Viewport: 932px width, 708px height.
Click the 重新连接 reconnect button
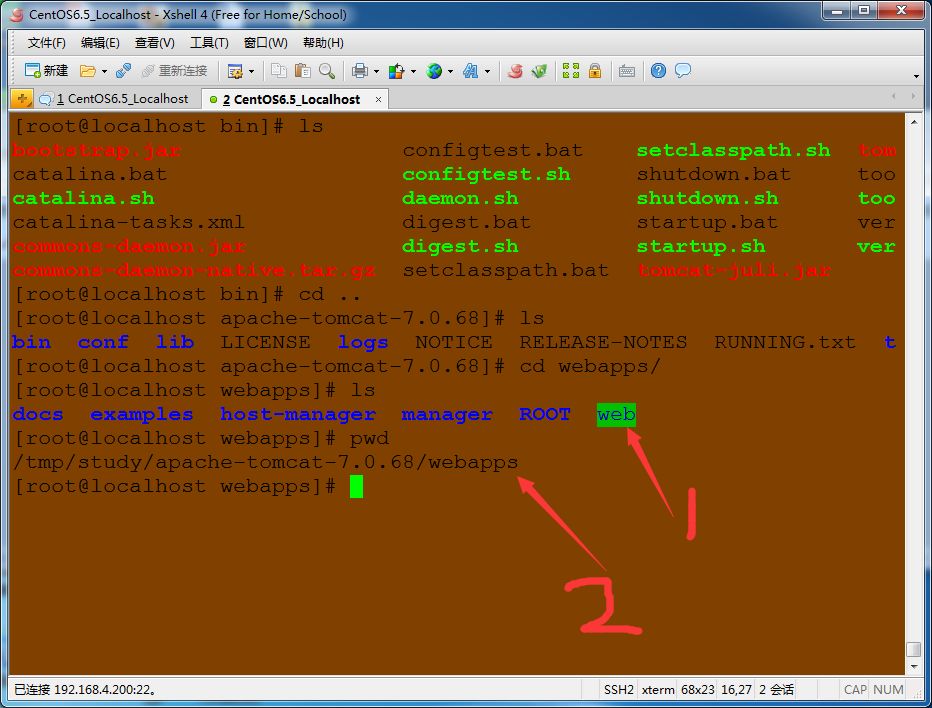174,71
